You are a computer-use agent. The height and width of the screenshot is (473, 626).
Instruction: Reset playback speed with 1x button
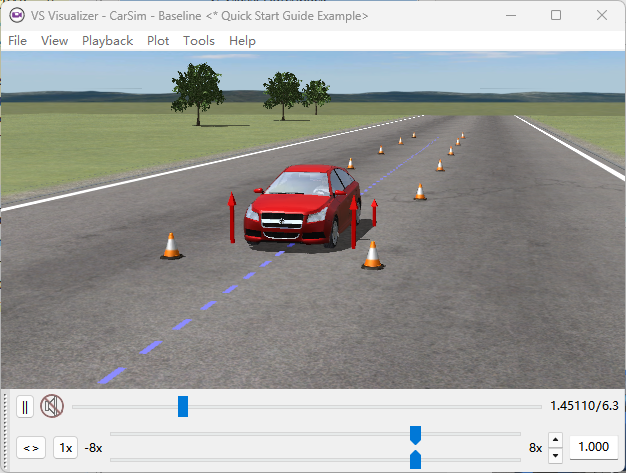(x=65, y=448)
